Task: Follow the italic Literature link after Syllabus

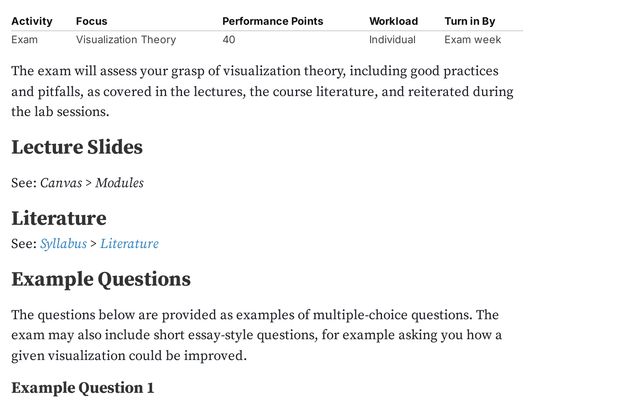Action: [x=129, y=244]
